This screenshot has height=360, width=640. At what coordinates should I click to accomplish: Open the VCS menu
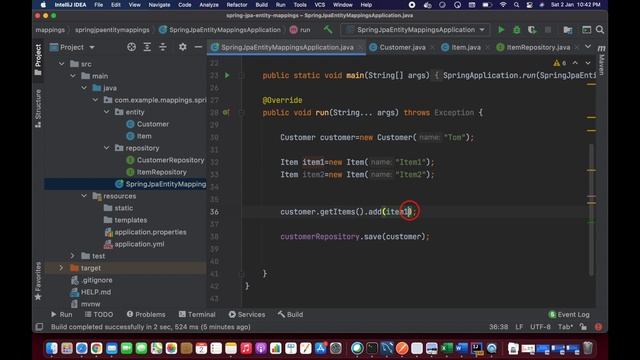pos(320,5)
